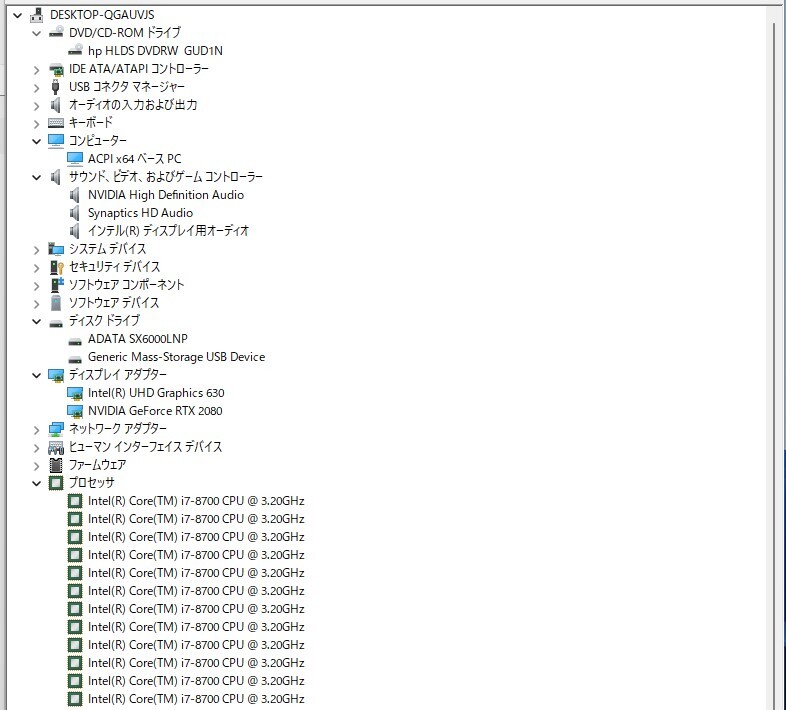786x710 pixels.
Task: Select インテル(R) ディスプレイ用オーディオ device
Action: 168,231
